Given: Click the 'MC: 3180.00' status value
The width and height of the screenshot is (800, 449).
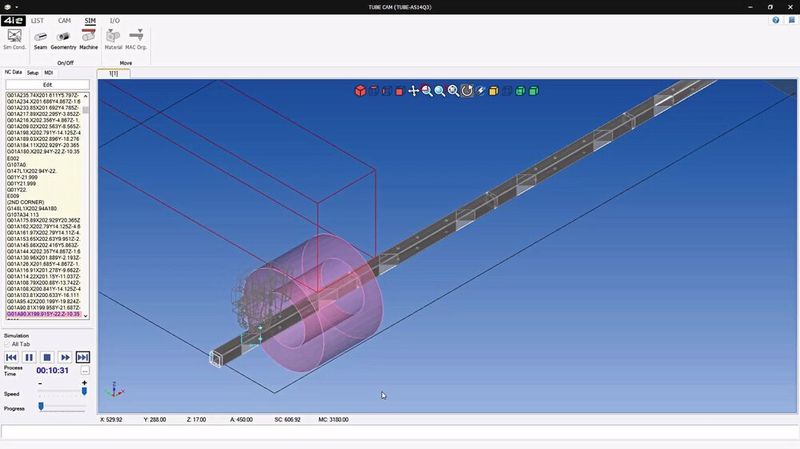Looking at the screenshot, I should coord(333,419).
